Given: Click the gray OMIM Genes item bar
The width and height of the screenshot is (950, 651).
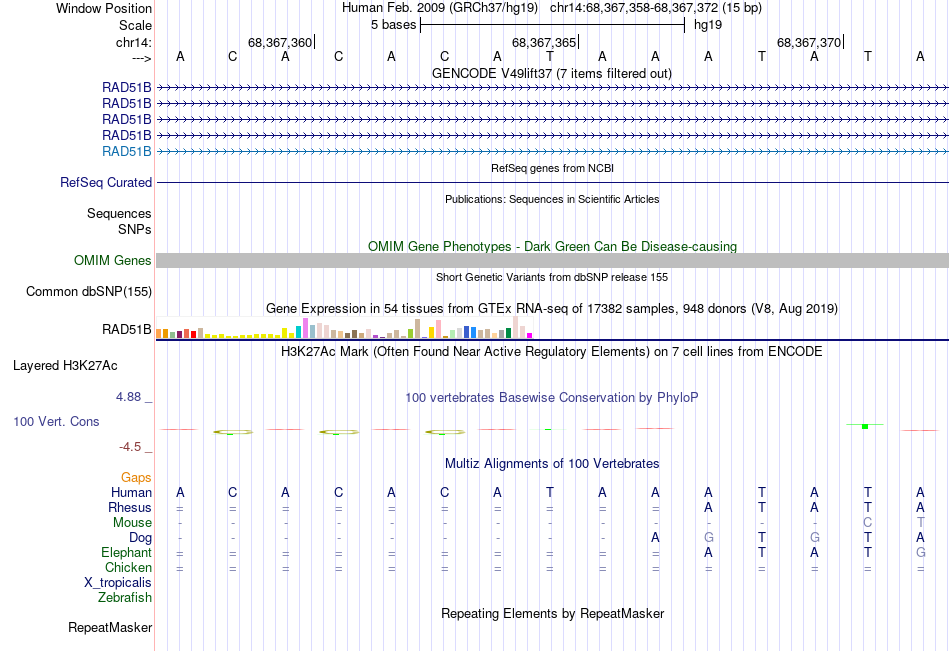Looking at the screenshot, I should (552, 261).
